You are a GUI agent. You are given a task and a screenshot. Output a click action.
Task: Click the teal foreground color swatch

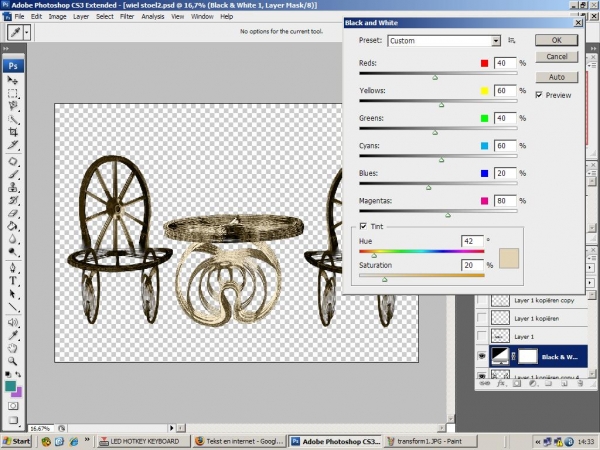(10, 386)
